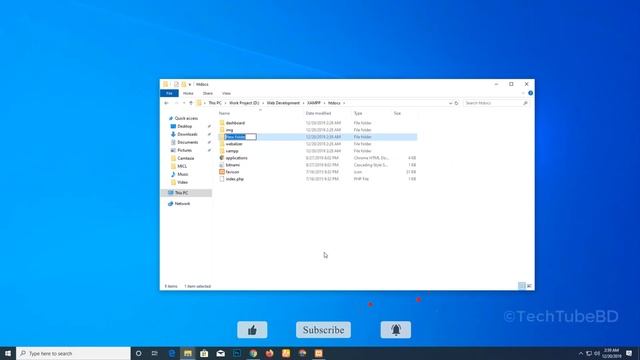Open Task View on the taskbar
640x360 pixels.
click(x=155, y=353)
